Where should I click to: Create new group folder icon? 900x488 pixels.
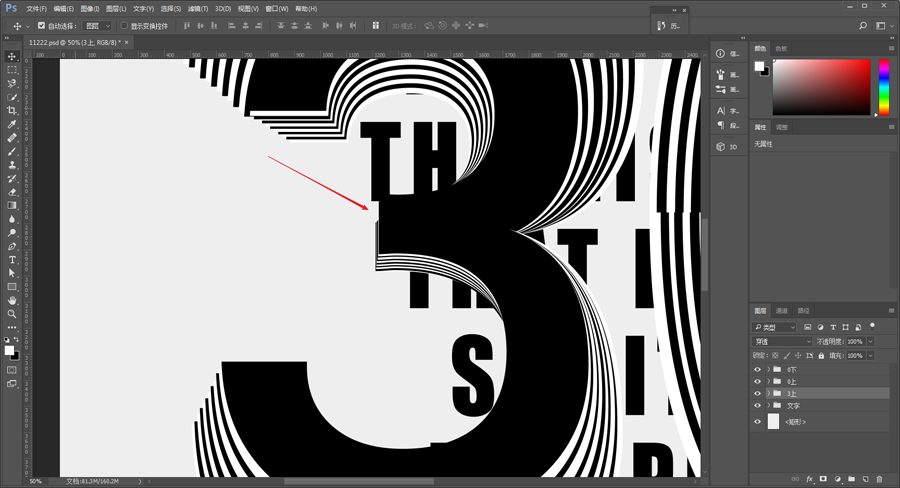coord(852,479)
